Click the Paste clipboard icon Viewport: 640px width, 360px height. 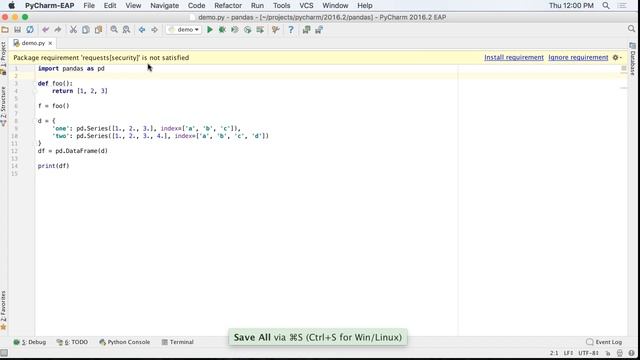pos(98,30)
